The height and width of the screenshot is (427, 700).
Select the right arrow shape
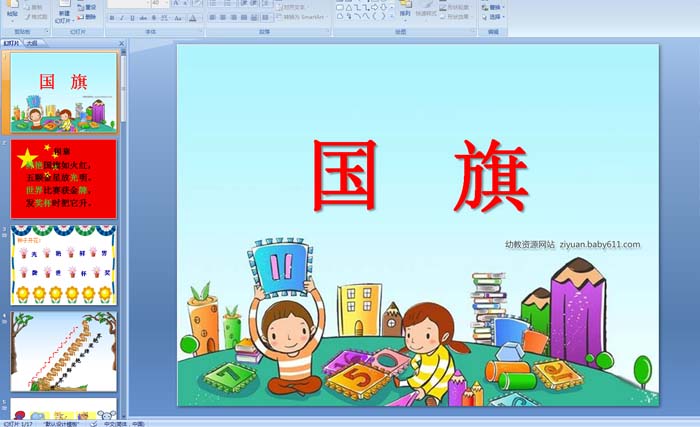pos(375,7)
